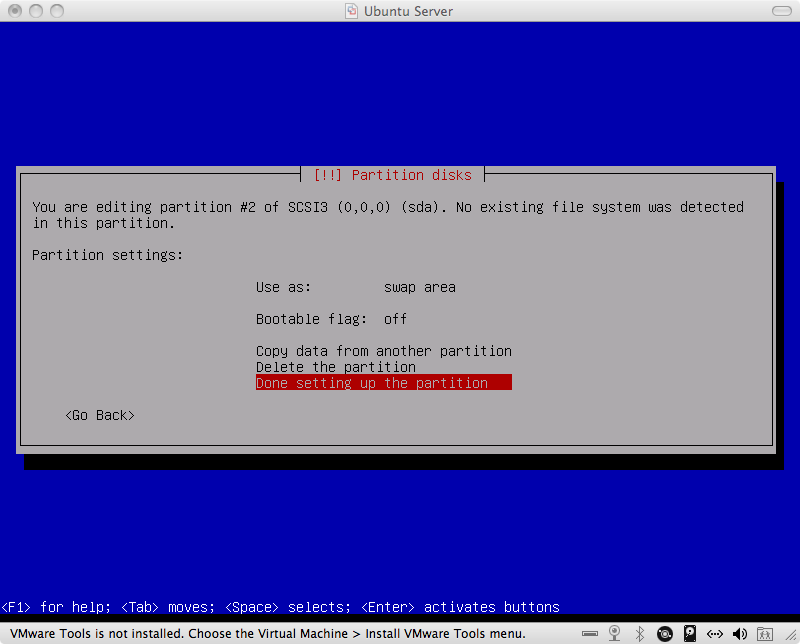Screen dimensions: 800x644
Task: Click the Bluetooth icon in status bar
Action: pyautogui.click(x=640, y=634)
